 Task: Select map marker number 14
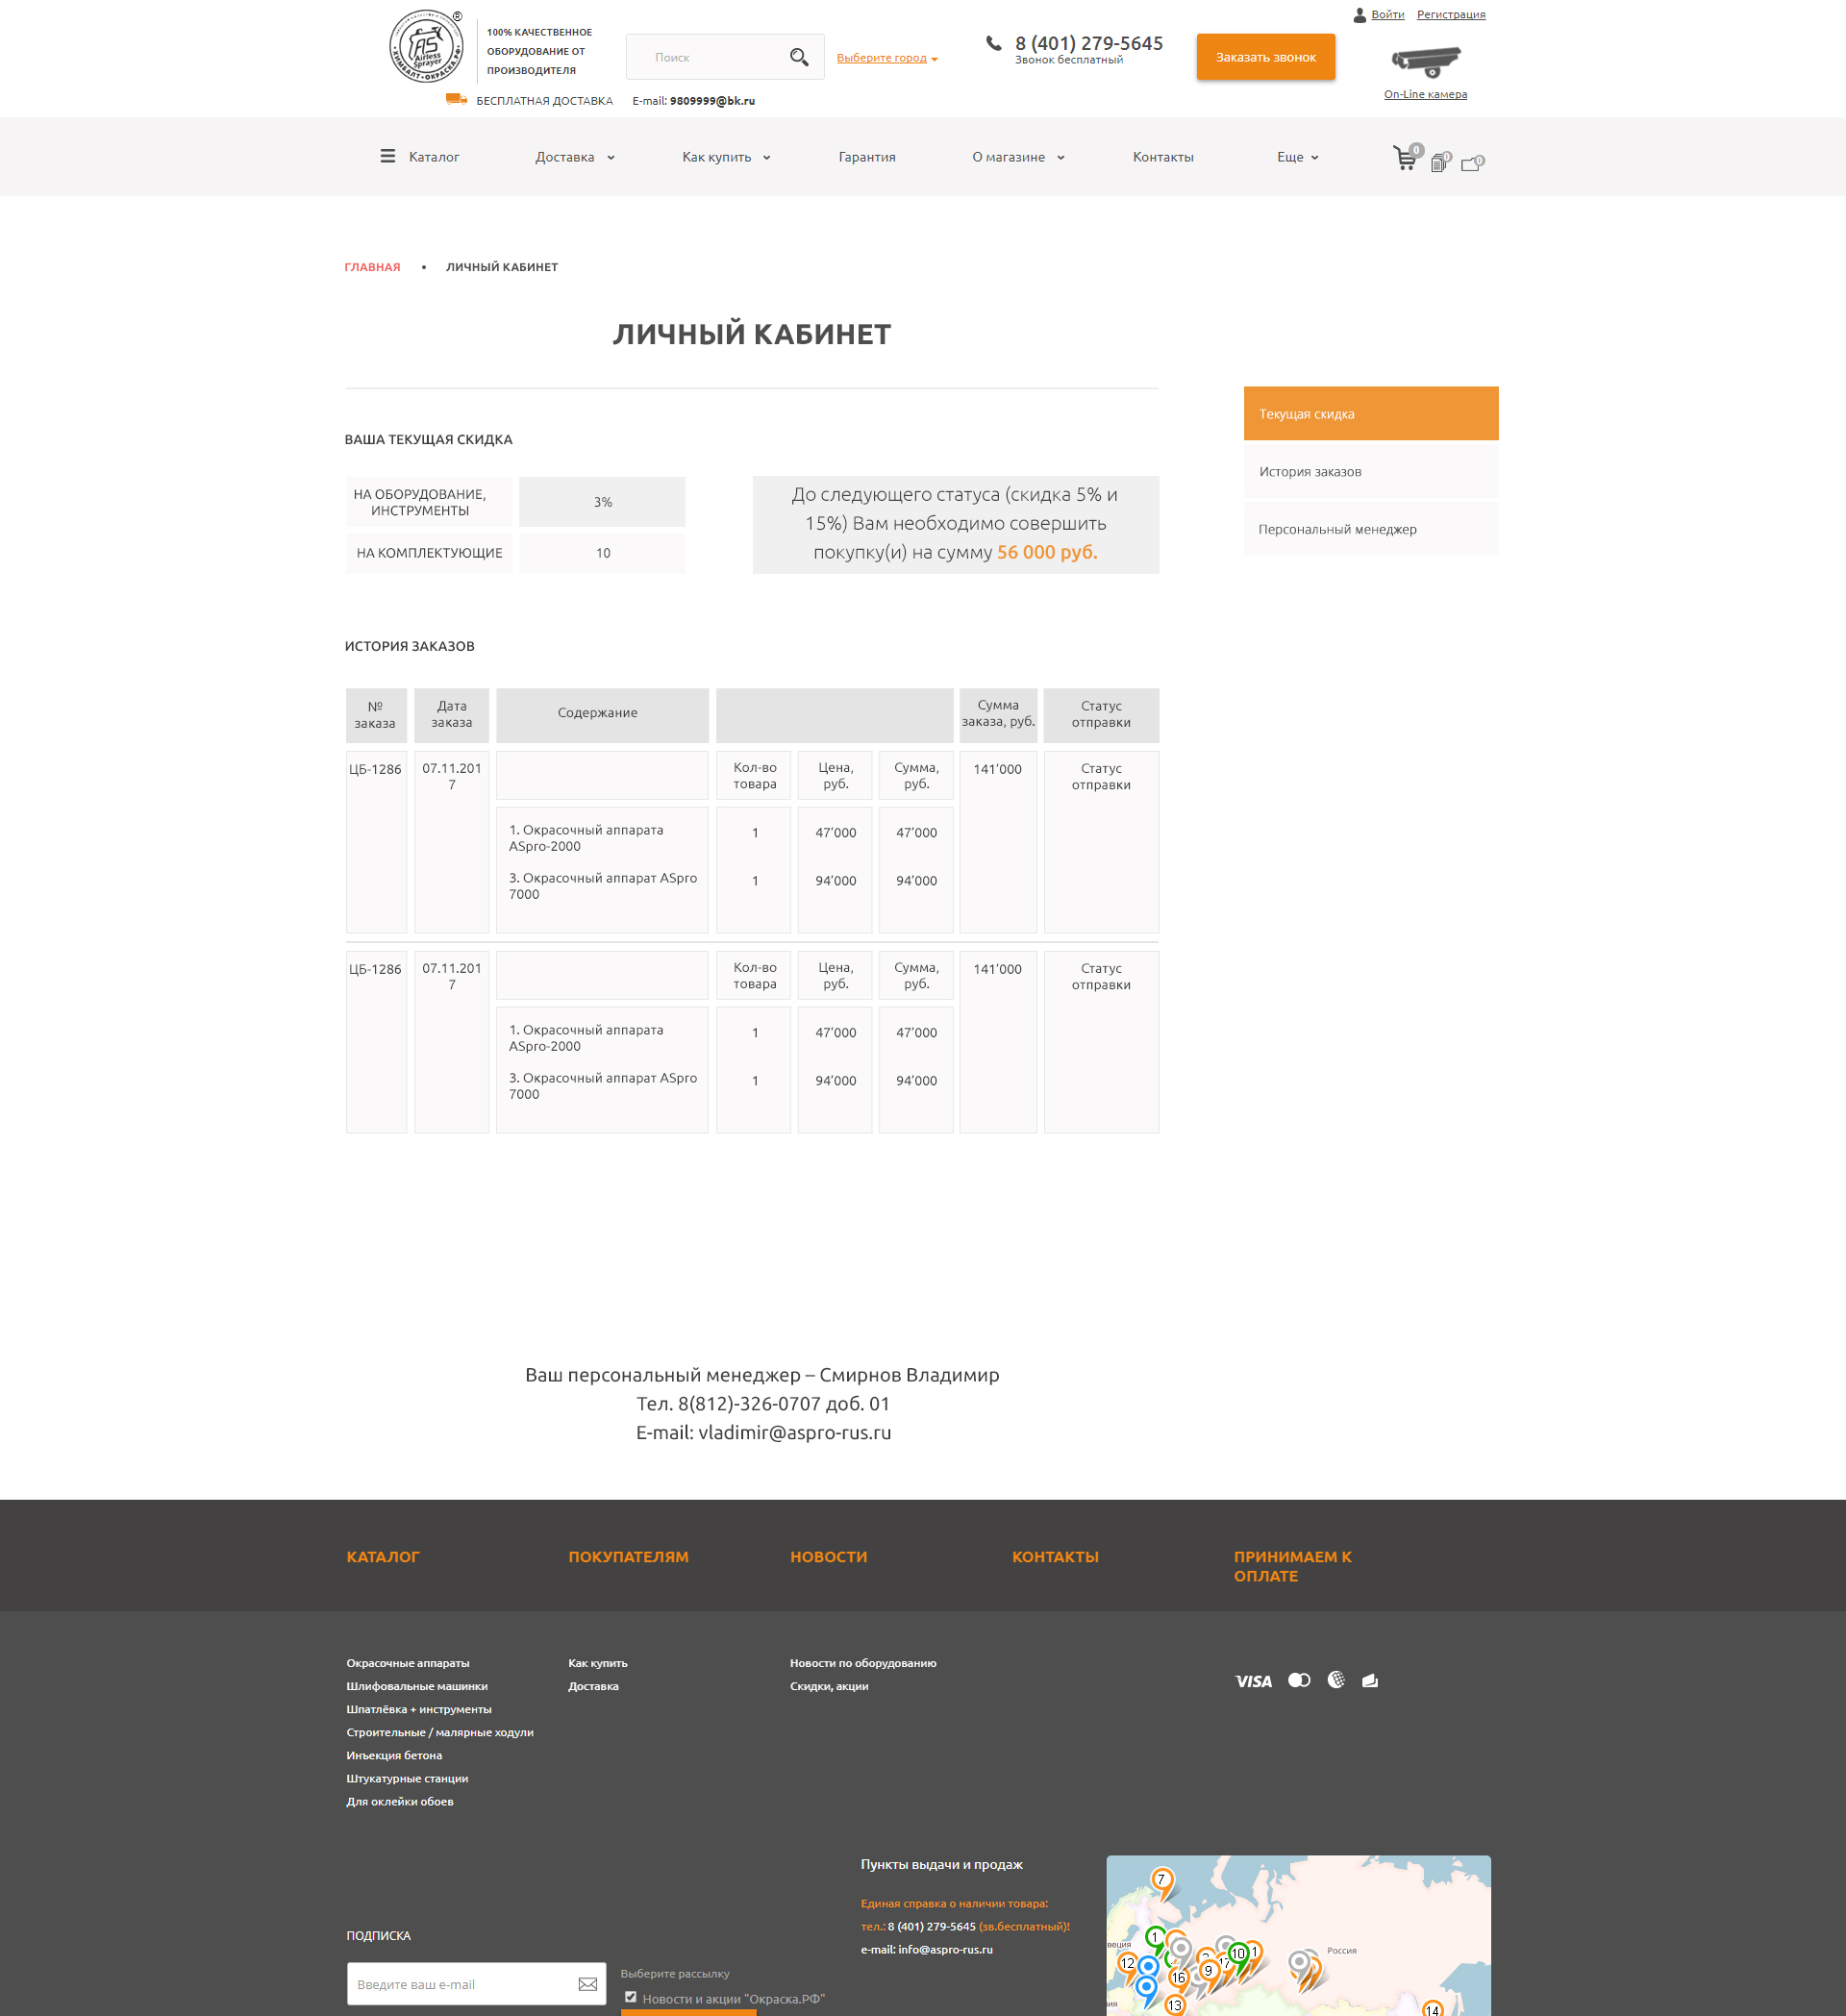point(1433,2008)
